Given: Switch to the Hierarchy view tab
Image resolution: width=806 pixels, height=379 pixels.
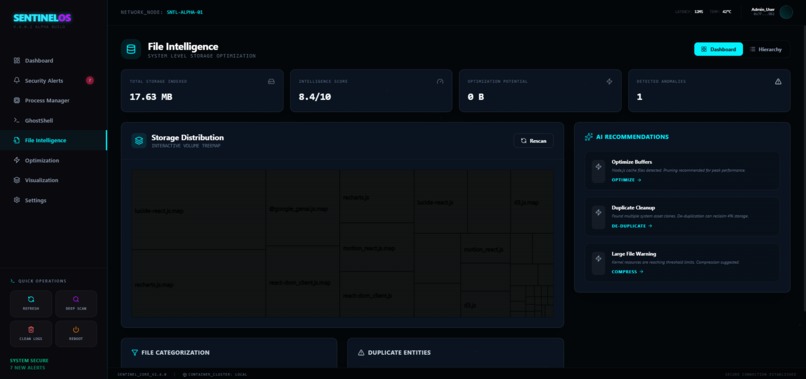Looking at the screenshot, I should (766, 49).
